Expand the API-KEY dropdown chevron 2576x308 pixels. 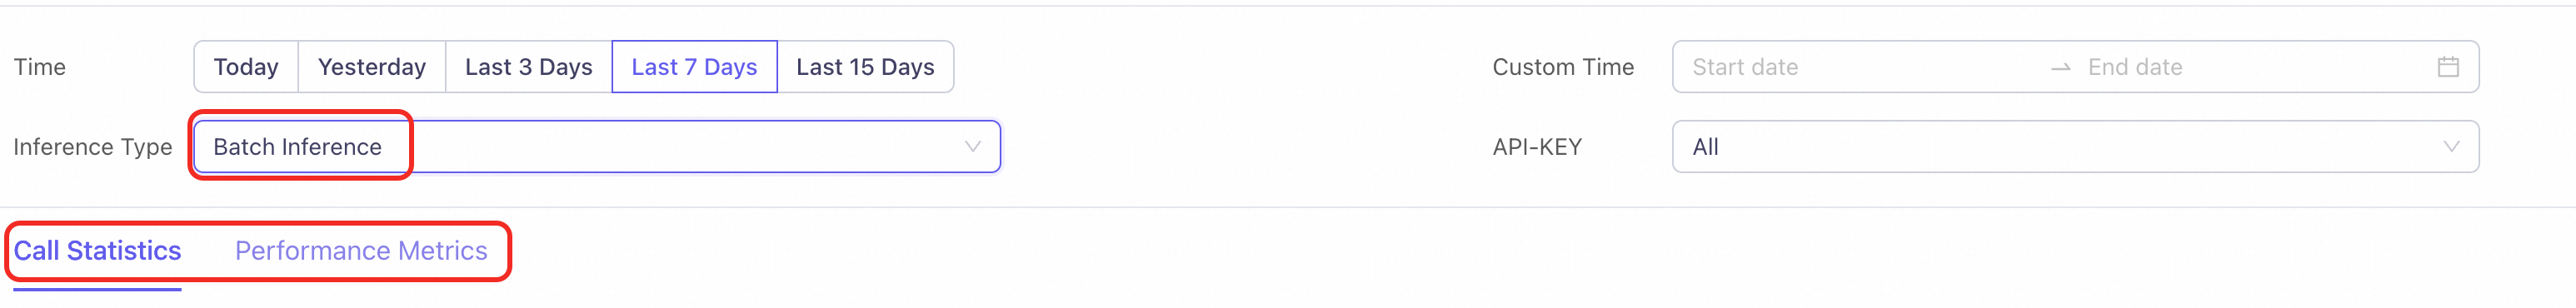coord(2451,147)
